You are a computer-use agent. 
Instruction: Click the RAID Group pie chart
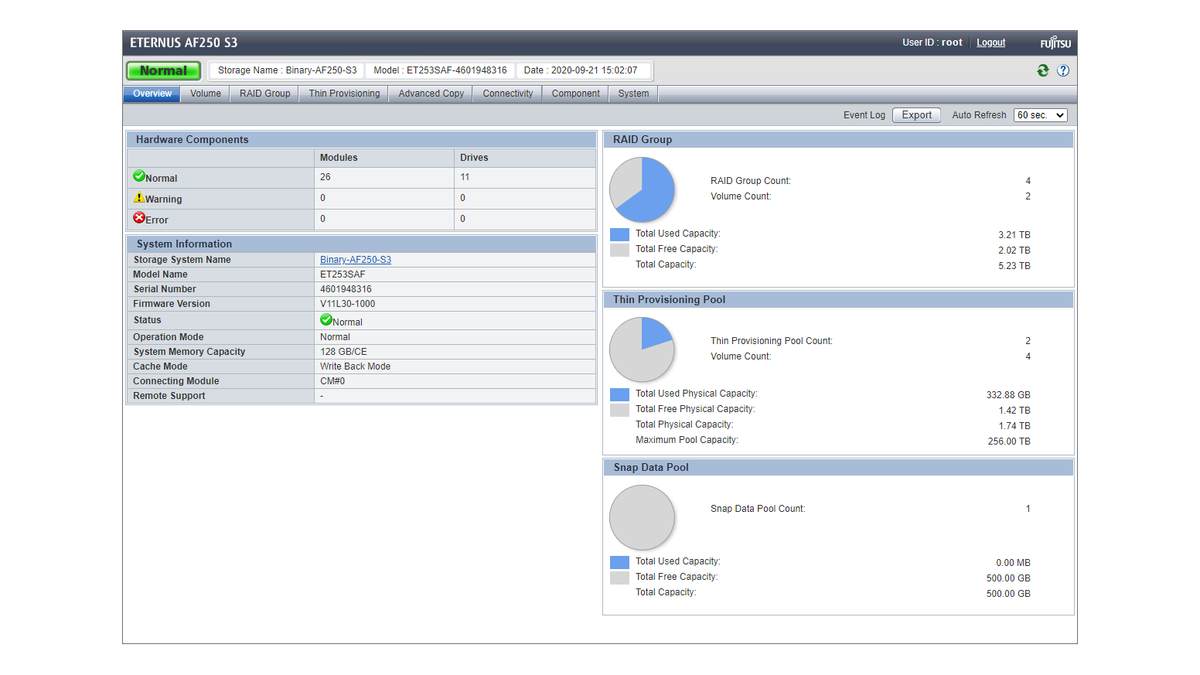(642, 188)
